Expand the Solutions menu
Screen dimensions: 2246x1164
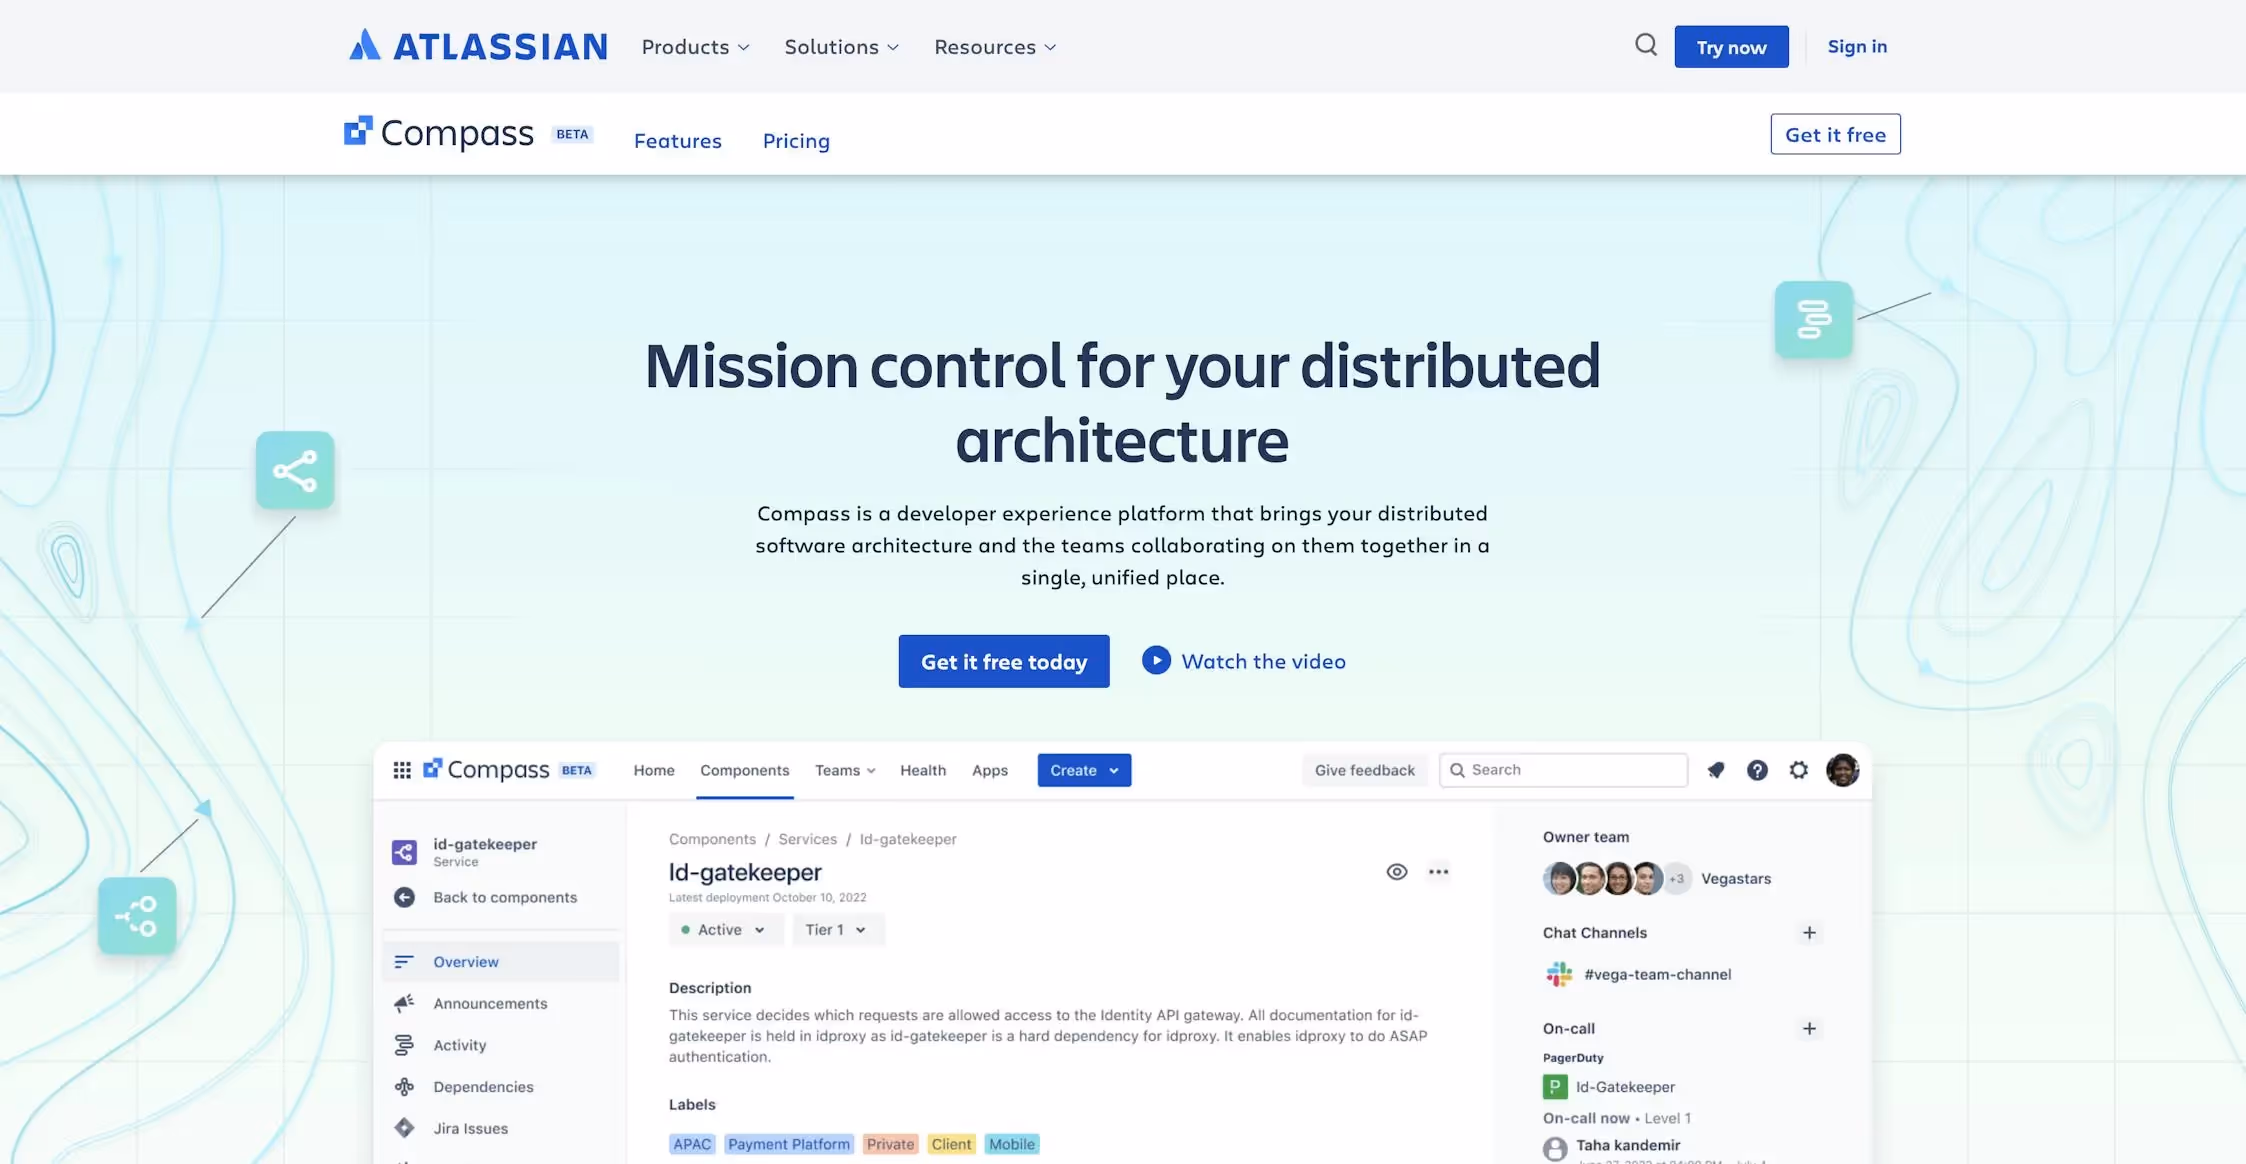coord(841,47)
